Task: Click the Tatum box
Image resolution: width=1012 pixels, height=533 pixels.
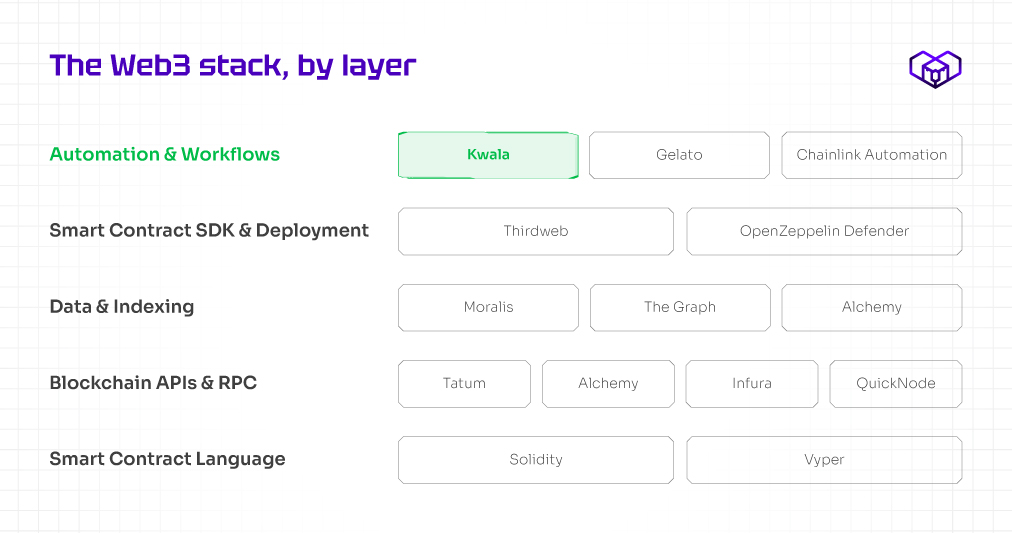Action: pyautogui.click(x=464, y=383)
